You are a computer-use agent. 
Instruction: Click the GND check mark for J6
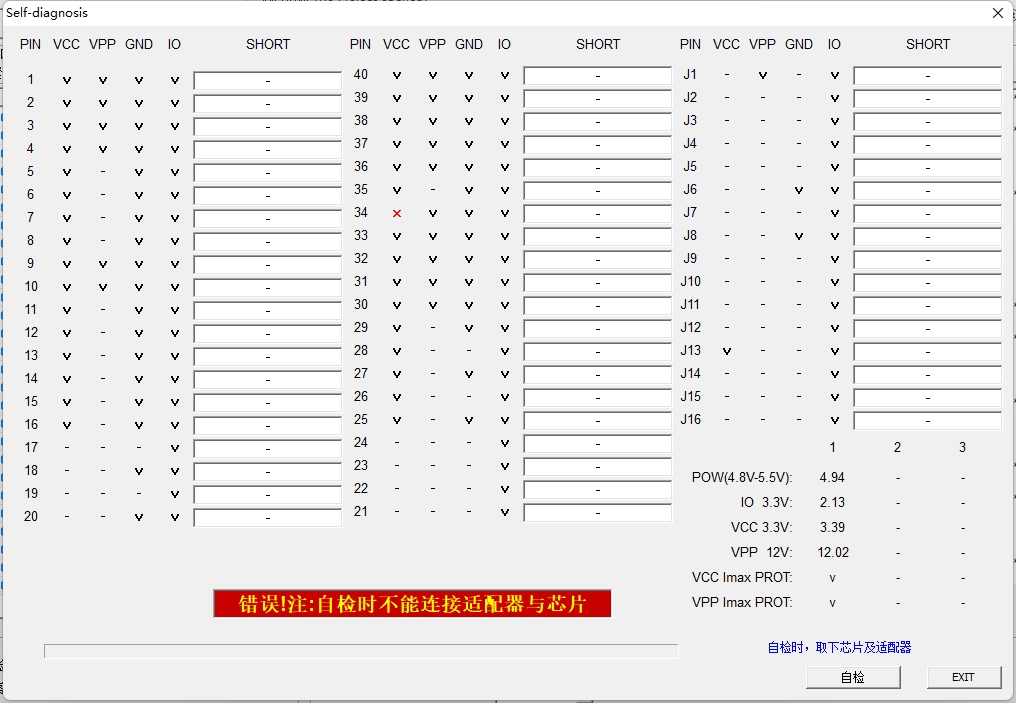tap(798, 190)
